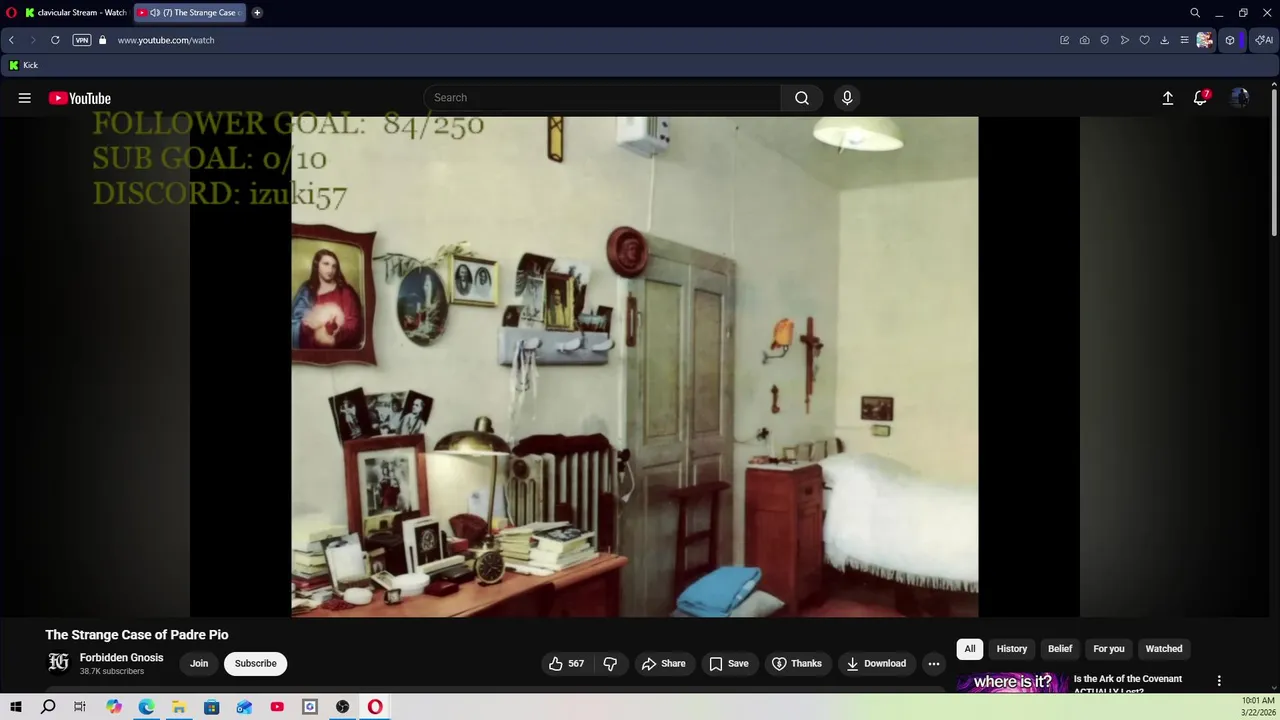
Task: Select the Watched filter chip
Action: tap(1164, 649)
